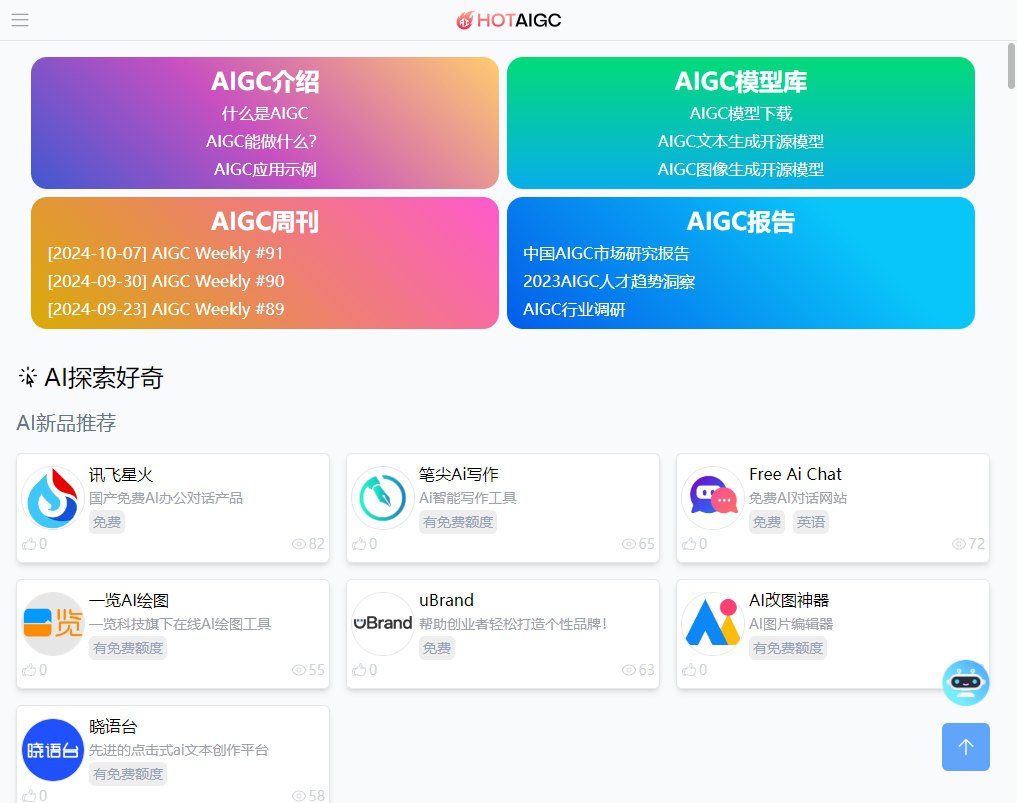Like the 一览AI绘图 card thumbs-up
1017x803 pixels.
[29, 669]
